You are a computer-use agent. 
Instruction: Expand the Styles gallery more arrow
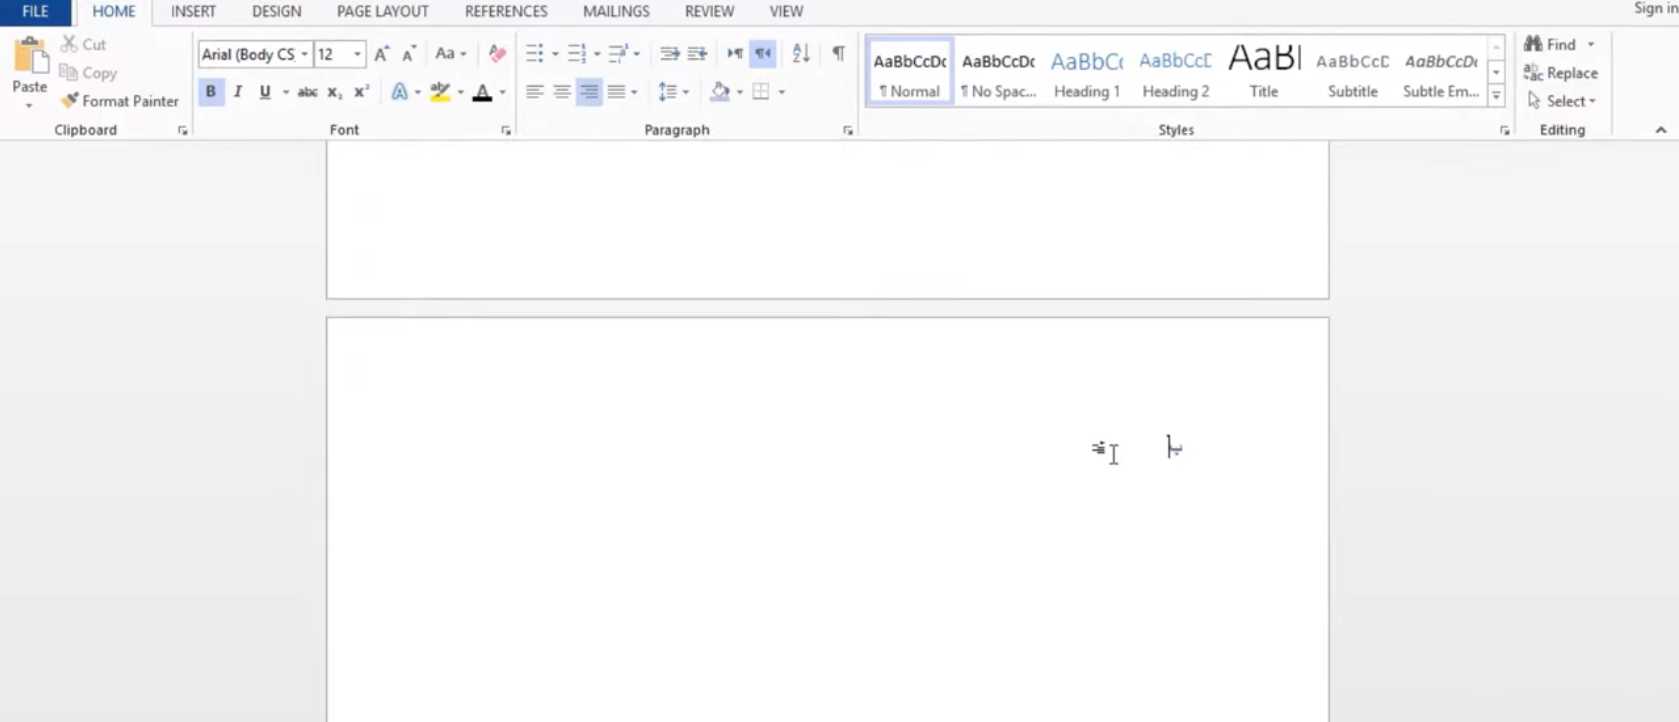click(1496, 96)
